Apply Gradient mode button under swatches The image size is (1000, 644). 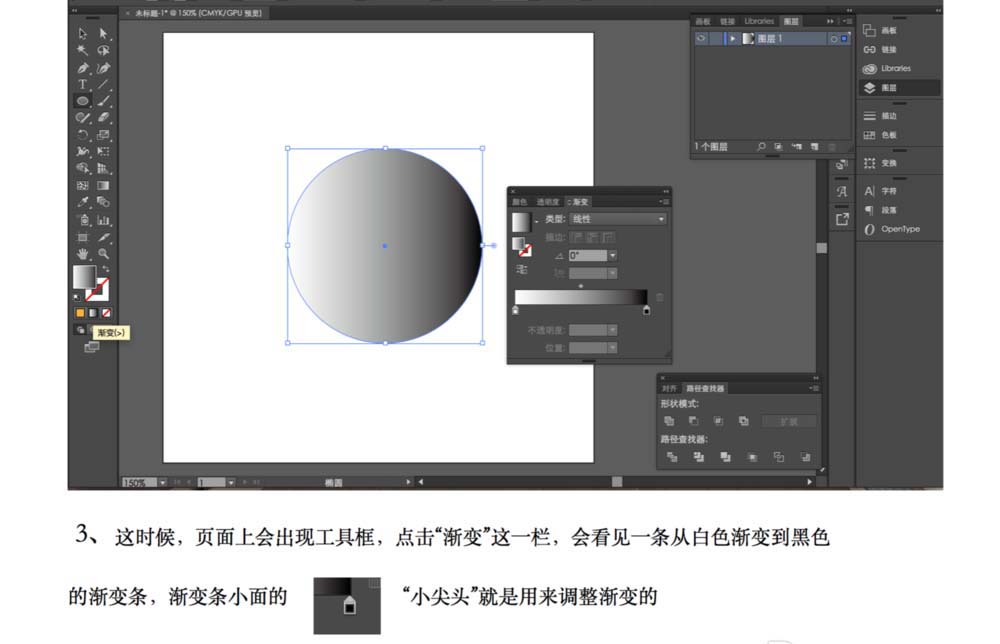click(x=93, y=313)
